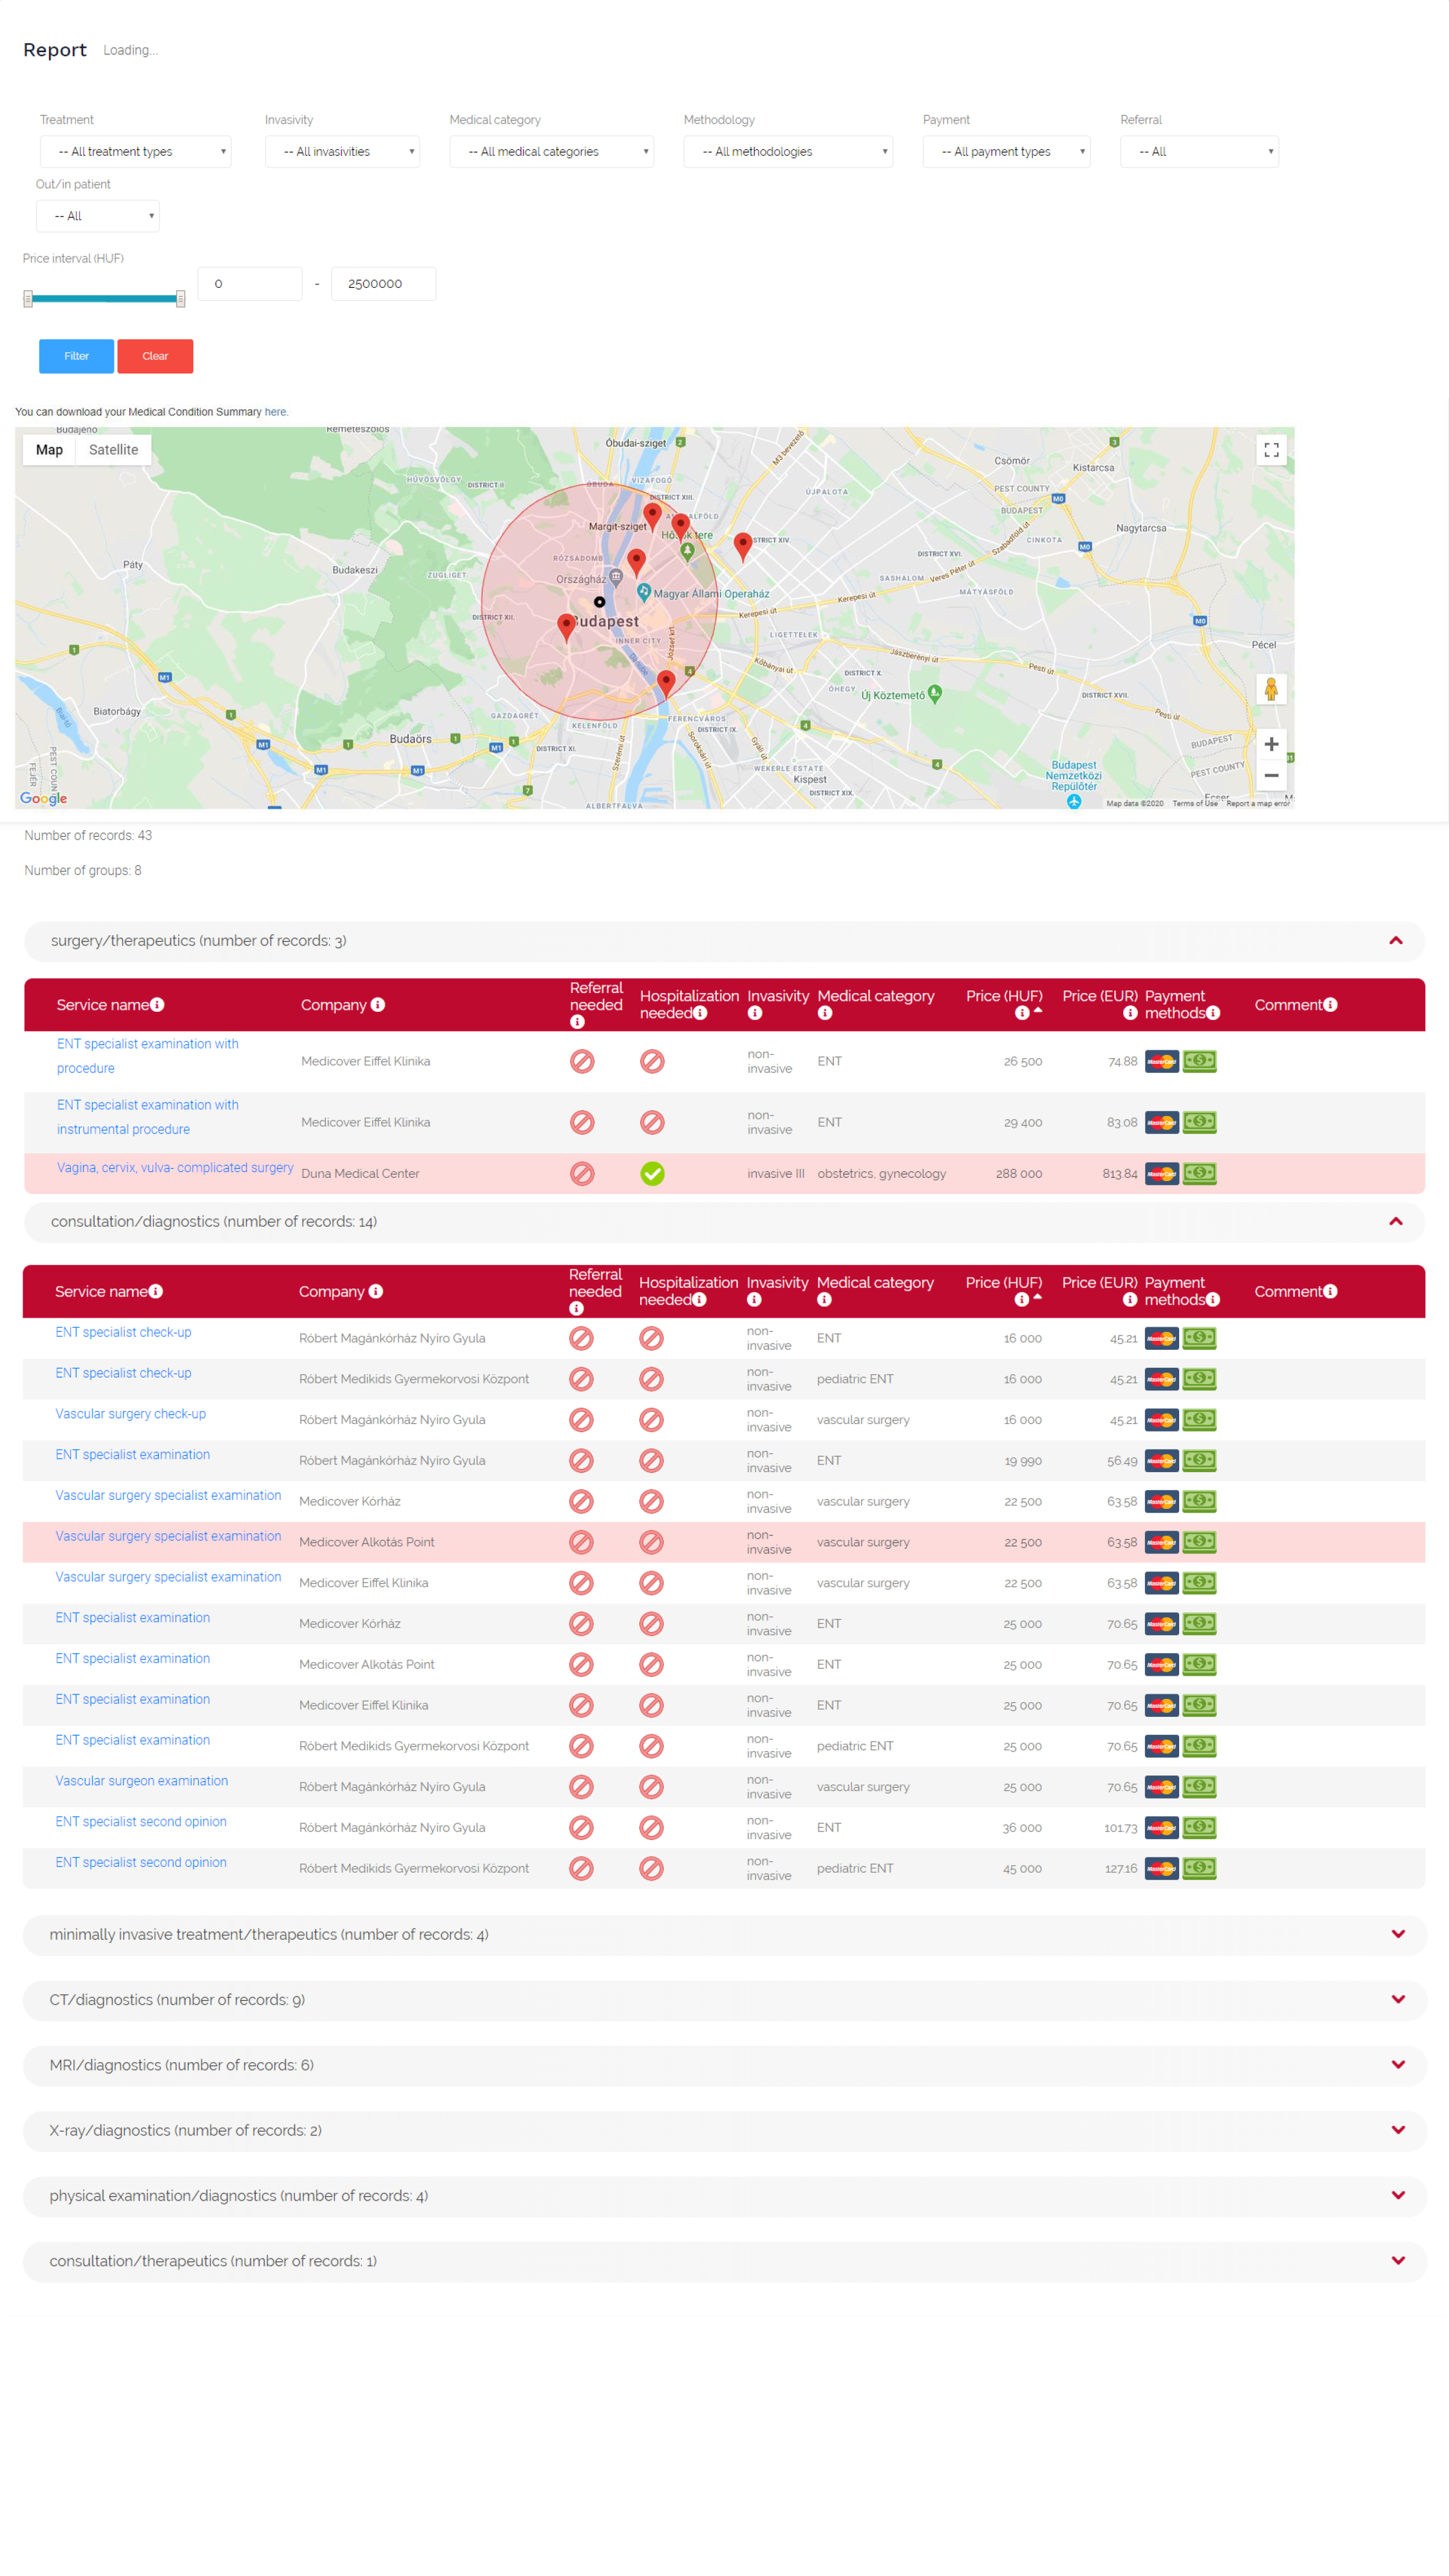
Task: Click the green hospitalization checkmark for Duna Medical Center
Action: click(652, 1174)
